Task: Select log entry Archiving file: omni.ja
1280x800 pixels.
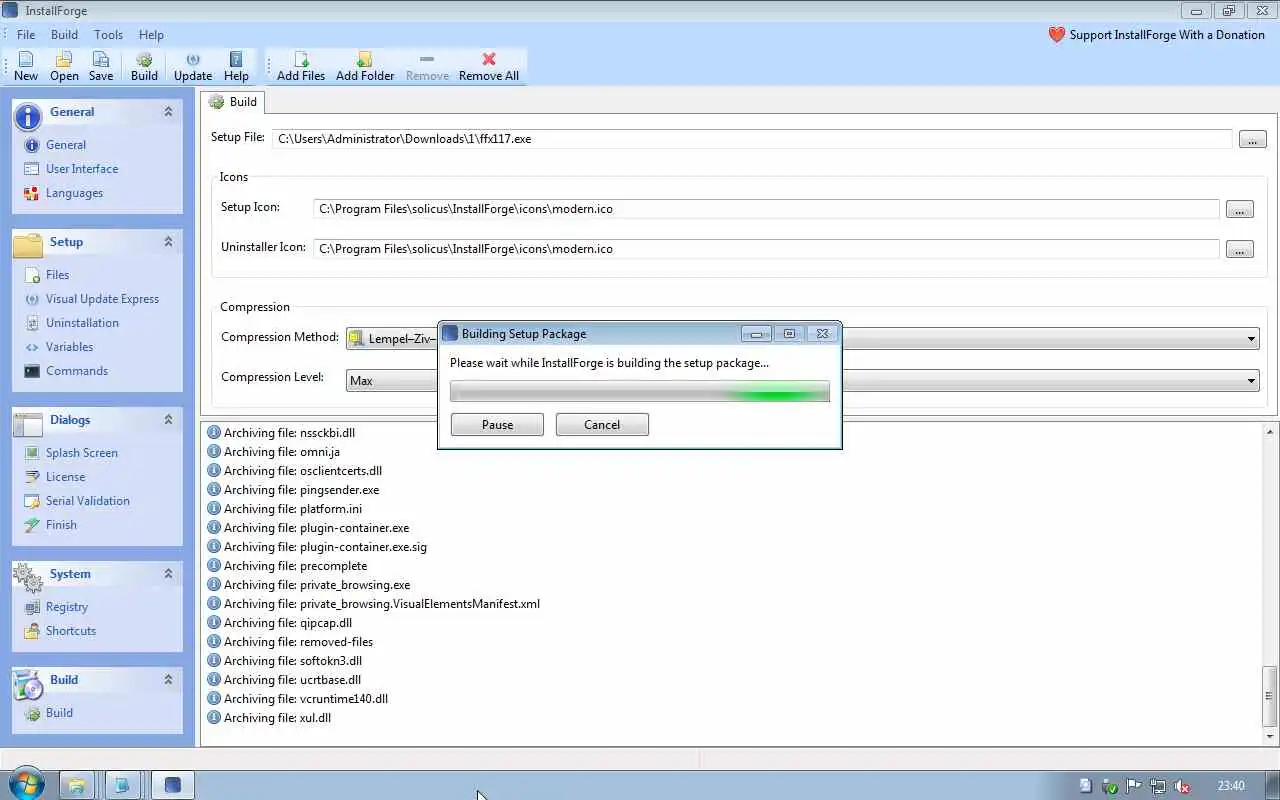Action: pyautogui.click(x=273, y=452)
